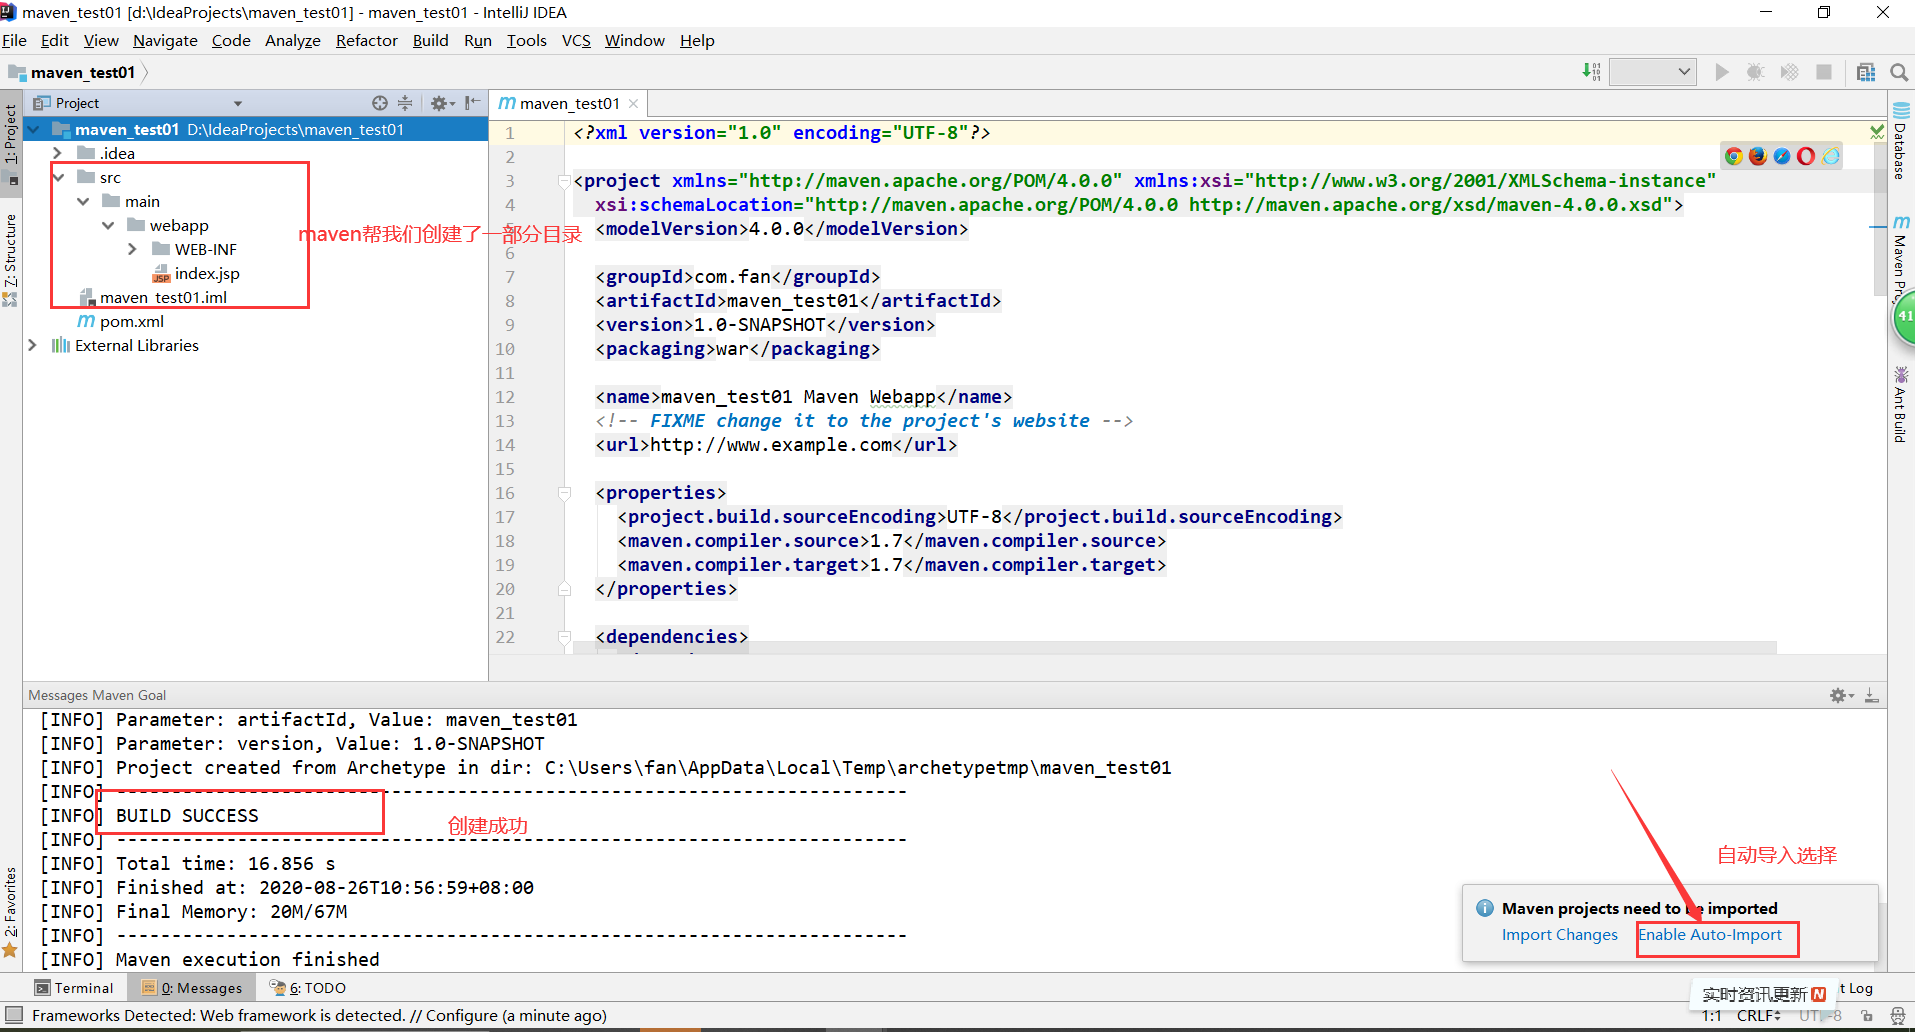
Task: Click the Search Everywhere magnifier
Action: click(1899, 72)
